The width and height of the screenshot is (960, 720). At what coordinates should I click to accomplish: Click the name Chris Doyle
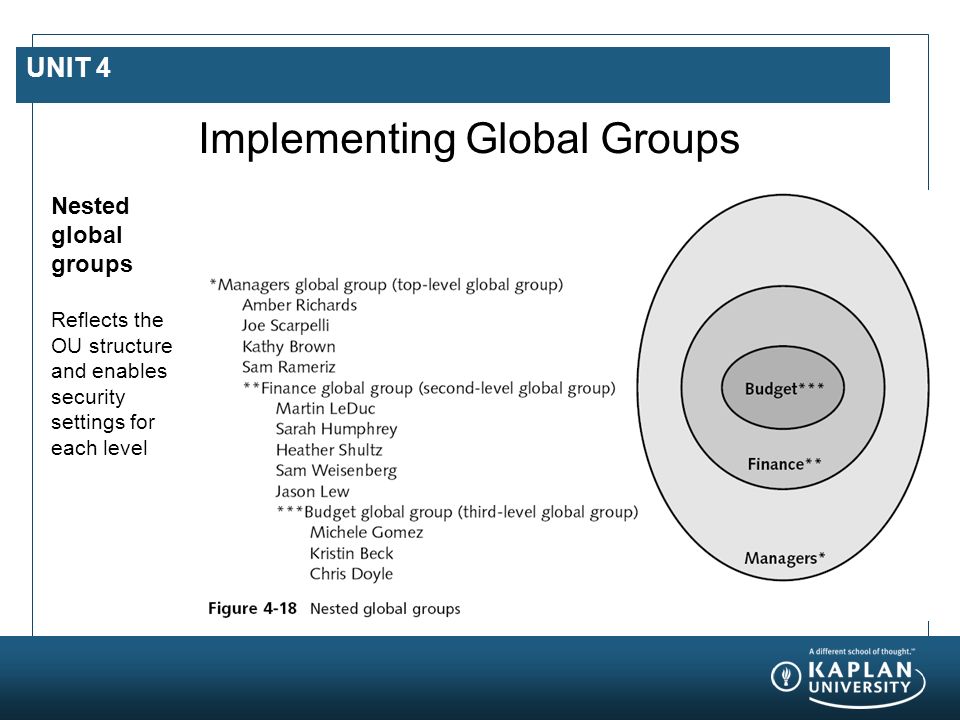pos(351,574)
